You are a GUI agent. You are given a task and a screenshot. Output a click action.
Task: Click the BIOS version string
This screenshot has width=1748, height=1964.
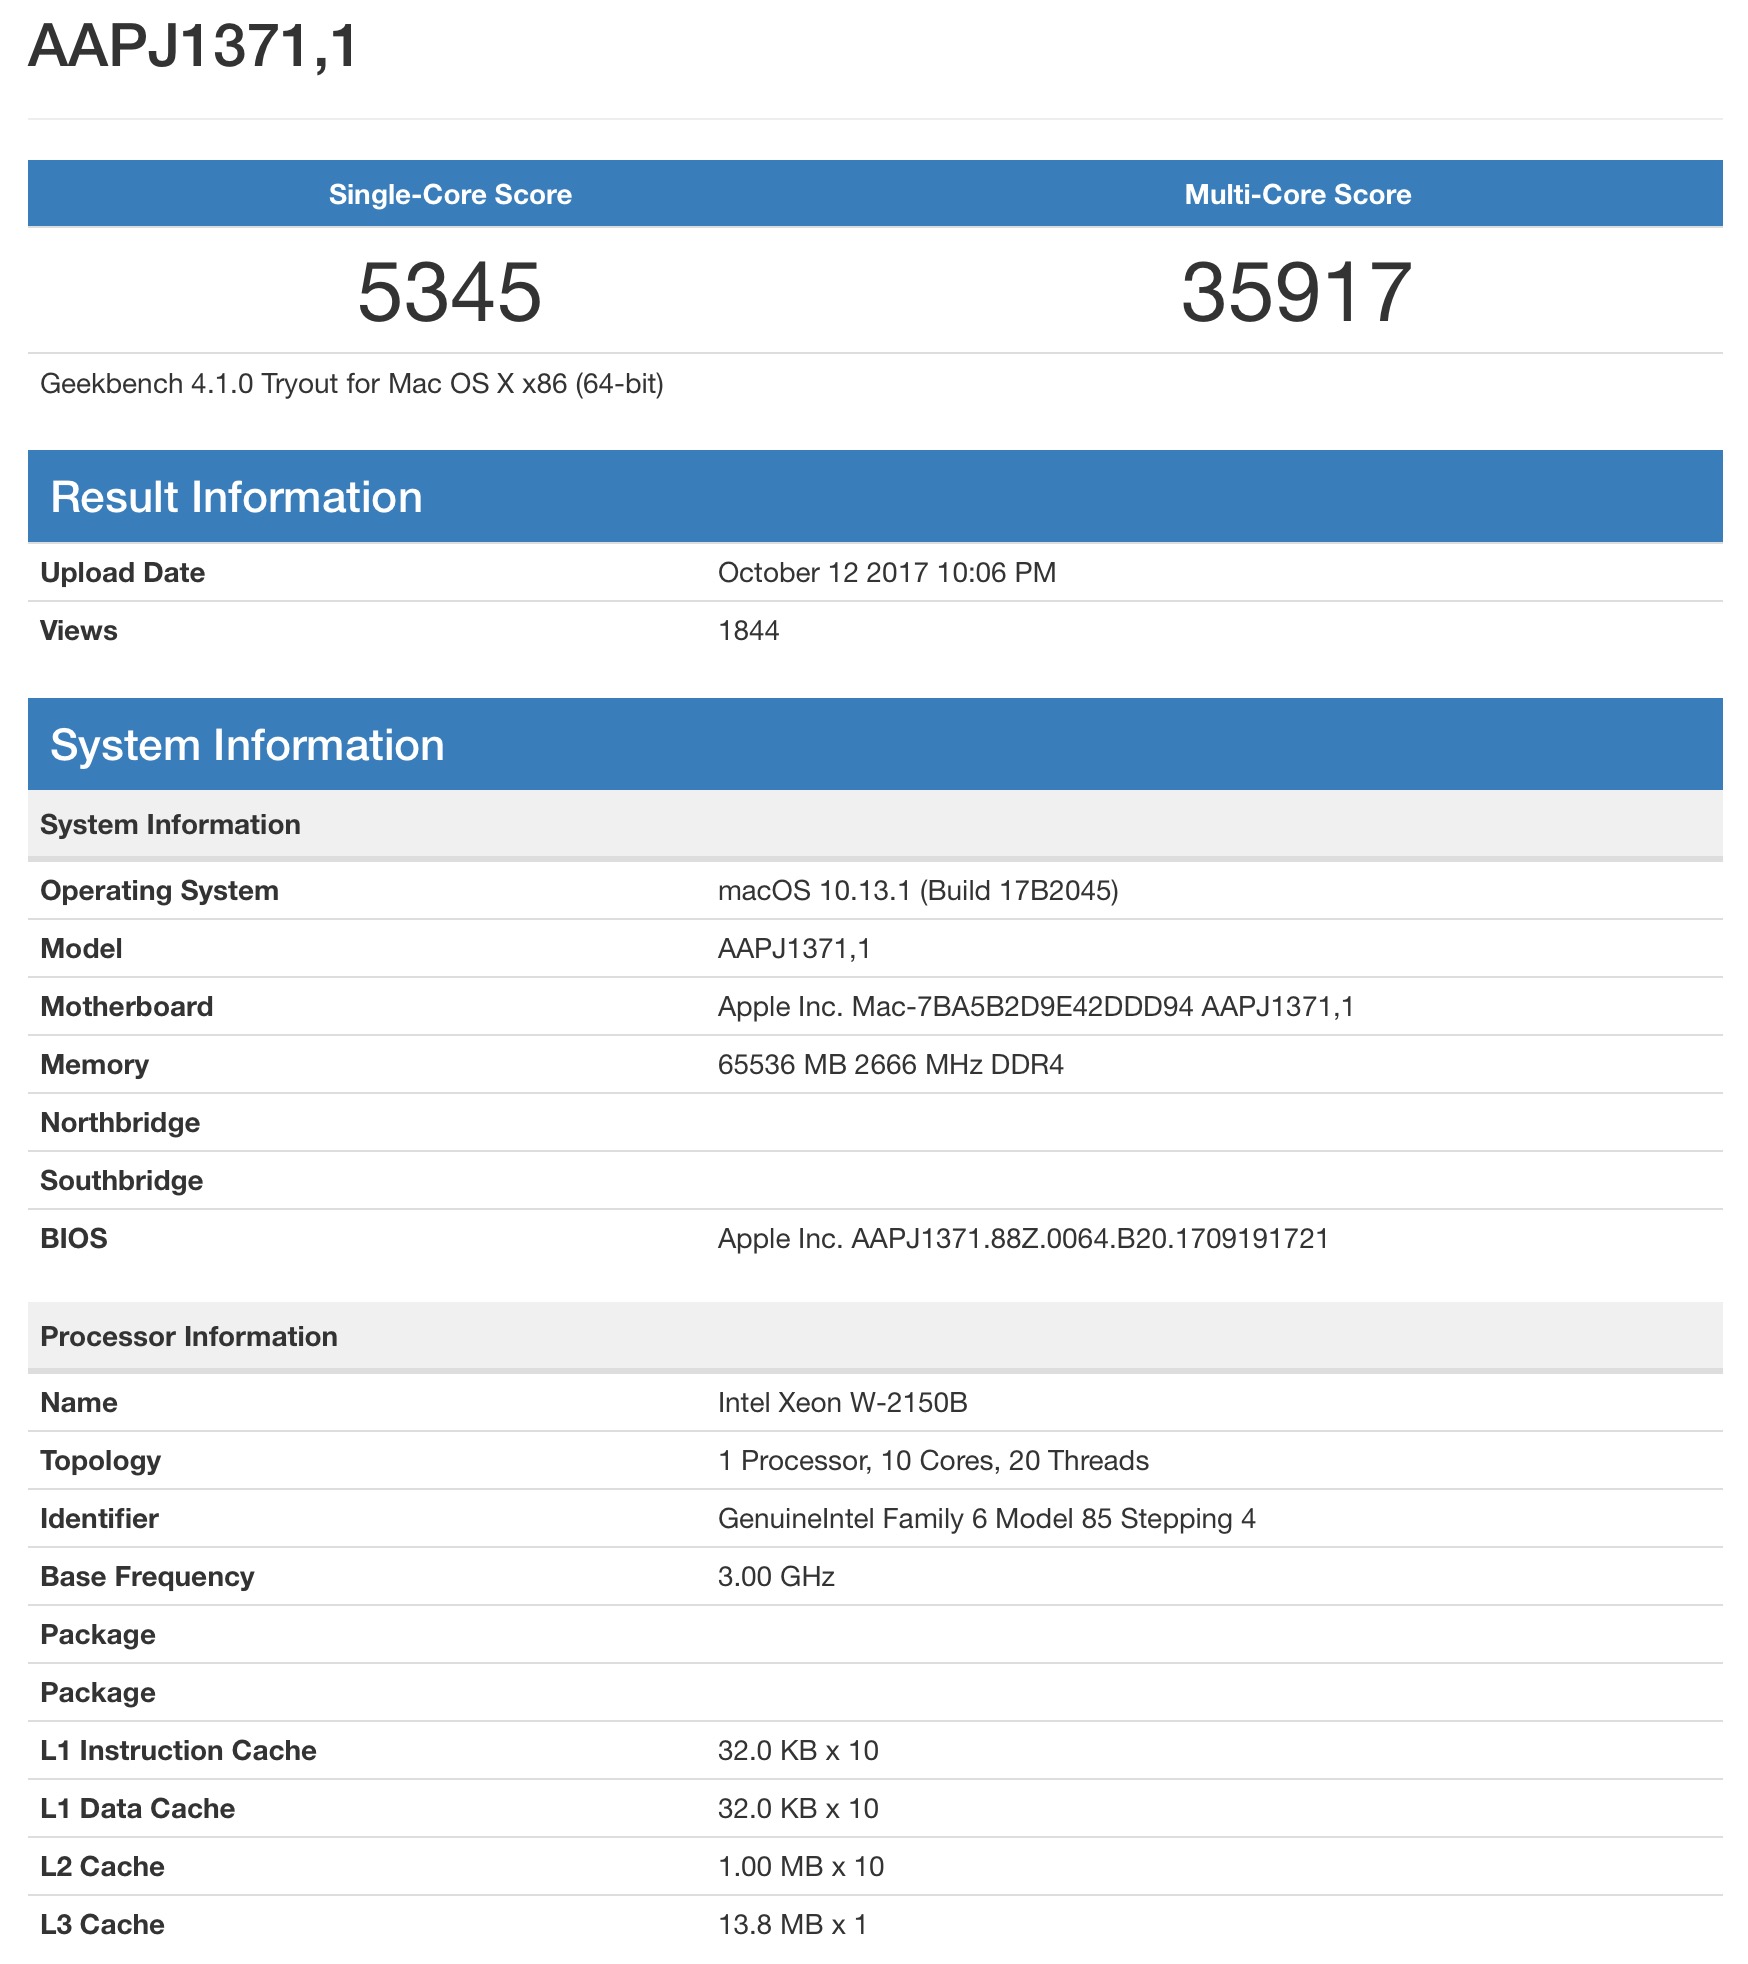(x=1022, y=1238)
